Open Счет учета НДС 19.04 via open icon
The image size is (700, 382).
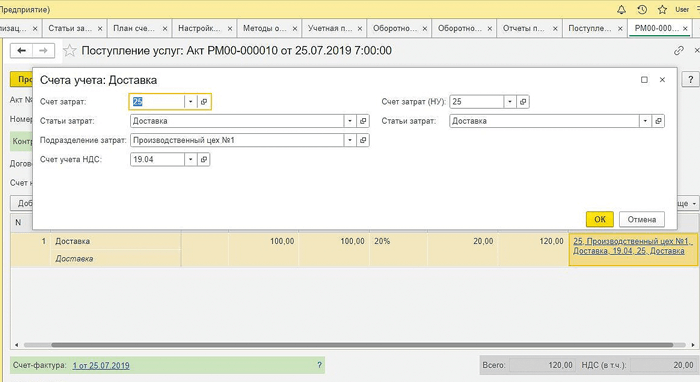tap(204, 159)
